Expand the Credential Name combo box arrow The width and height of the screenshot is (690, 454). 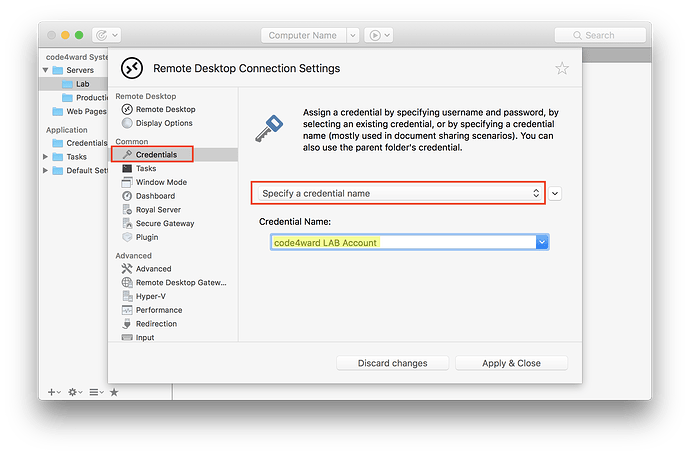pos(541,242)
